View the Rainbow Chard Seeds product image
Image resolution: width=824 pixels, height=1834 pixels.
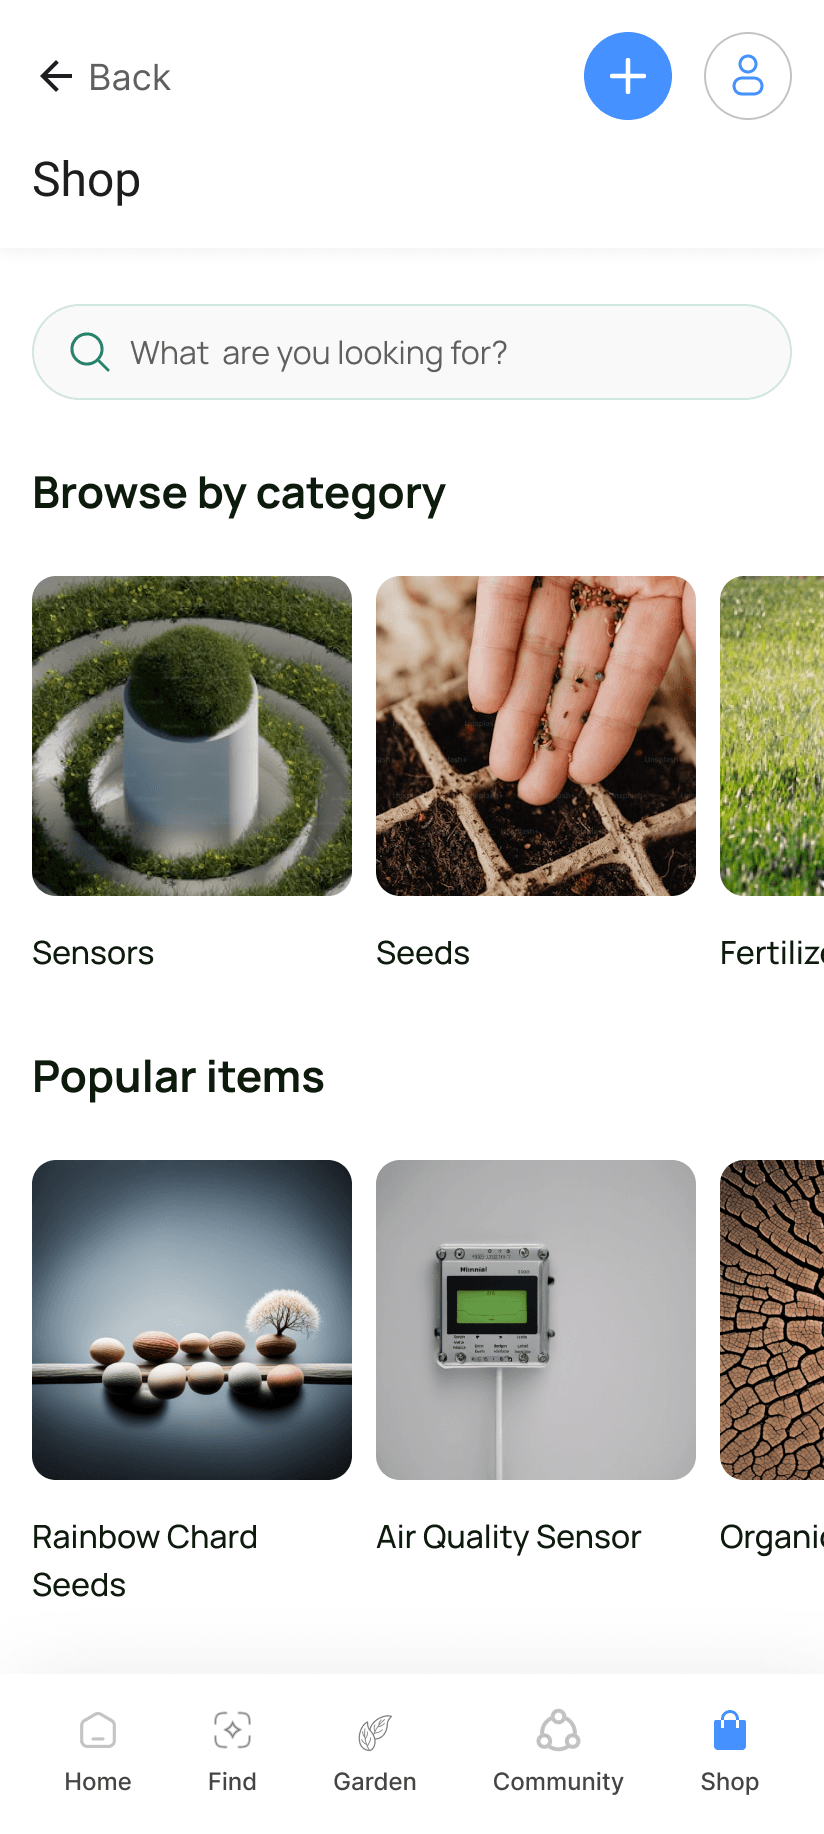tap(192, 1320)
